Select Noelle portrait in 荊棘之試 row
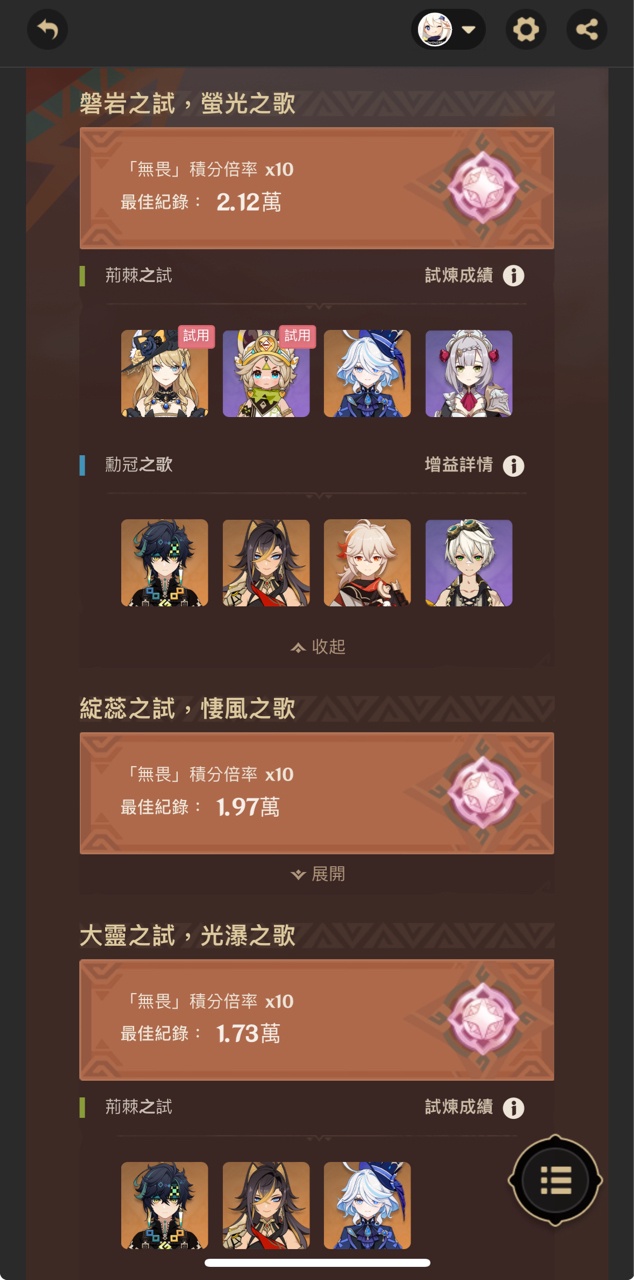 point(469,373)
